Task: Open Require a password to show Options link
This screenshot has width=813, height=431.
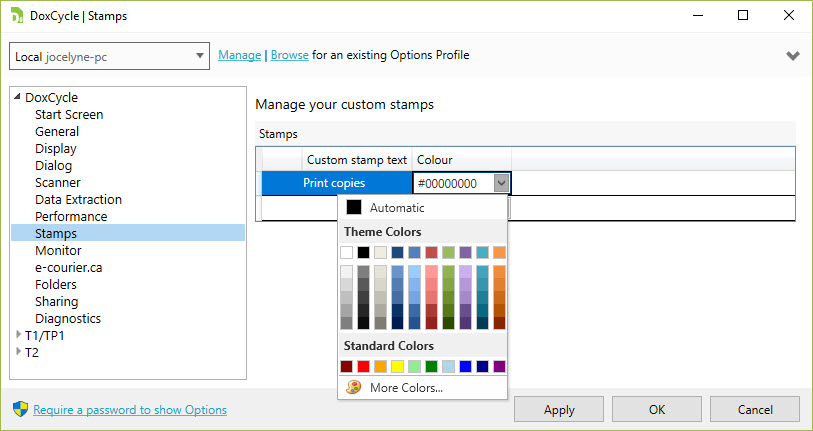Action: [130, 410]
